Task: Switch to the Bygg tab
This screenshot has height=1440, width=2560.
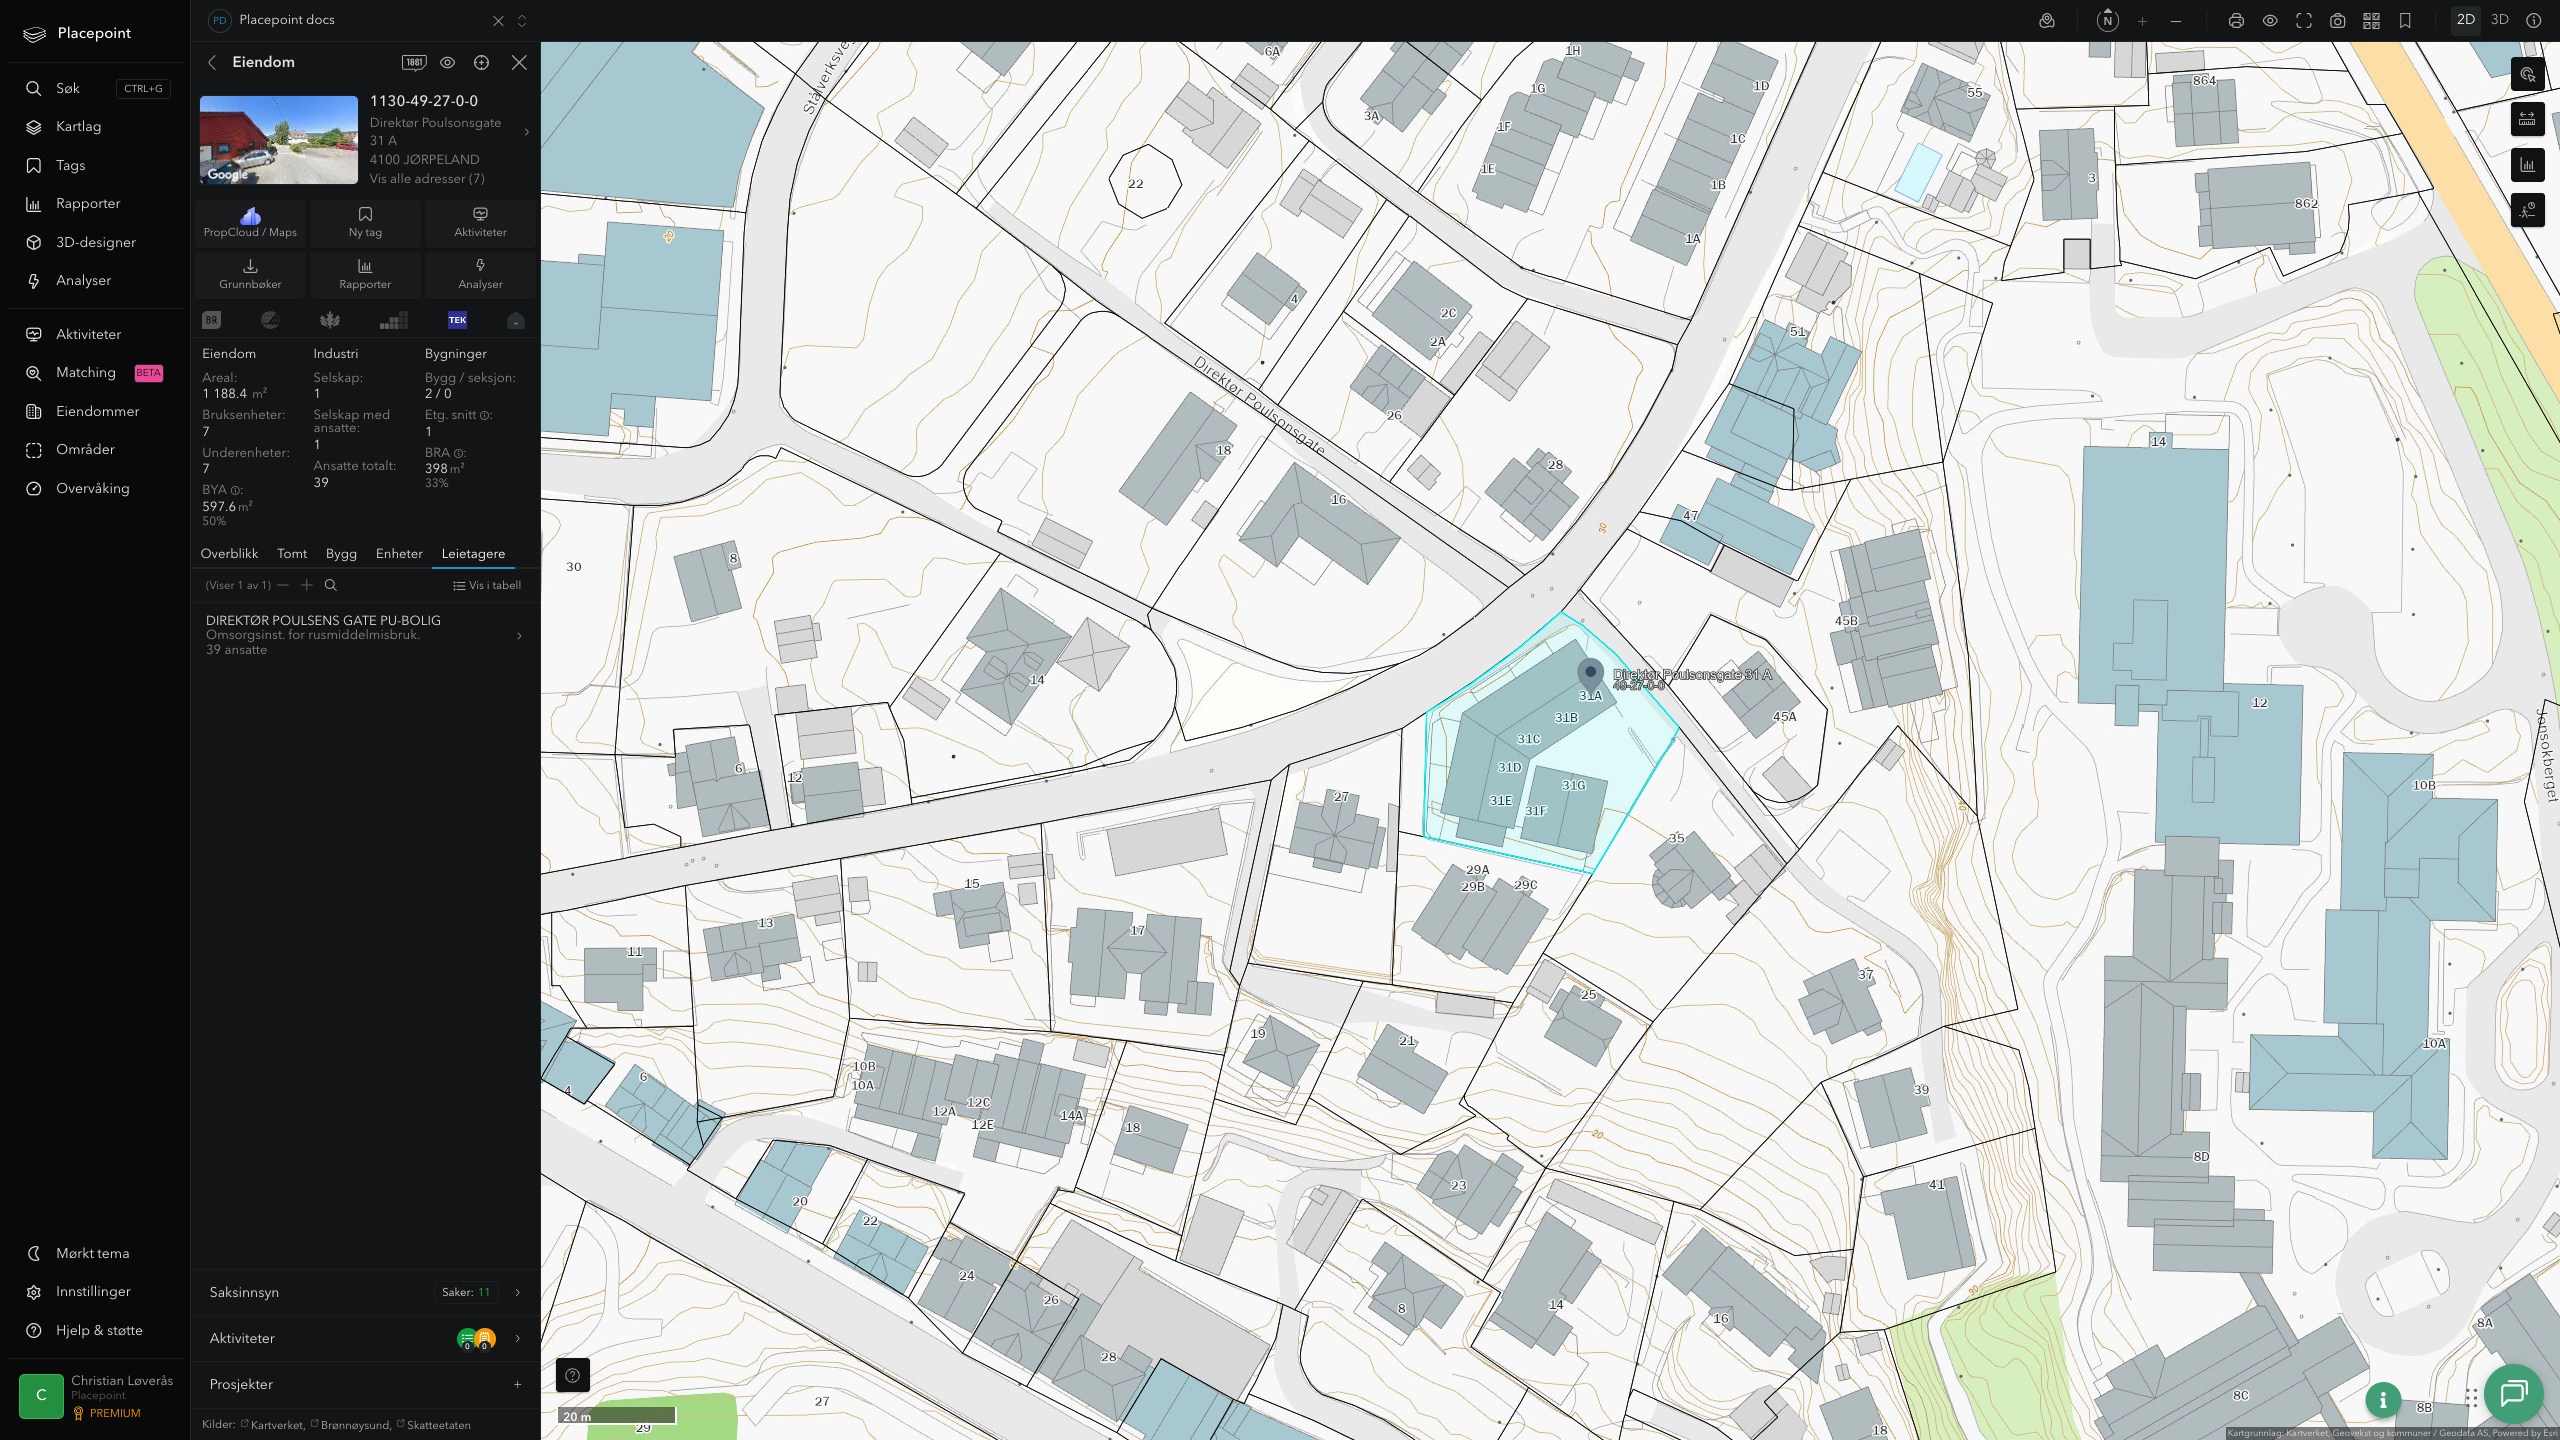Action: click(x=341, y=553)
